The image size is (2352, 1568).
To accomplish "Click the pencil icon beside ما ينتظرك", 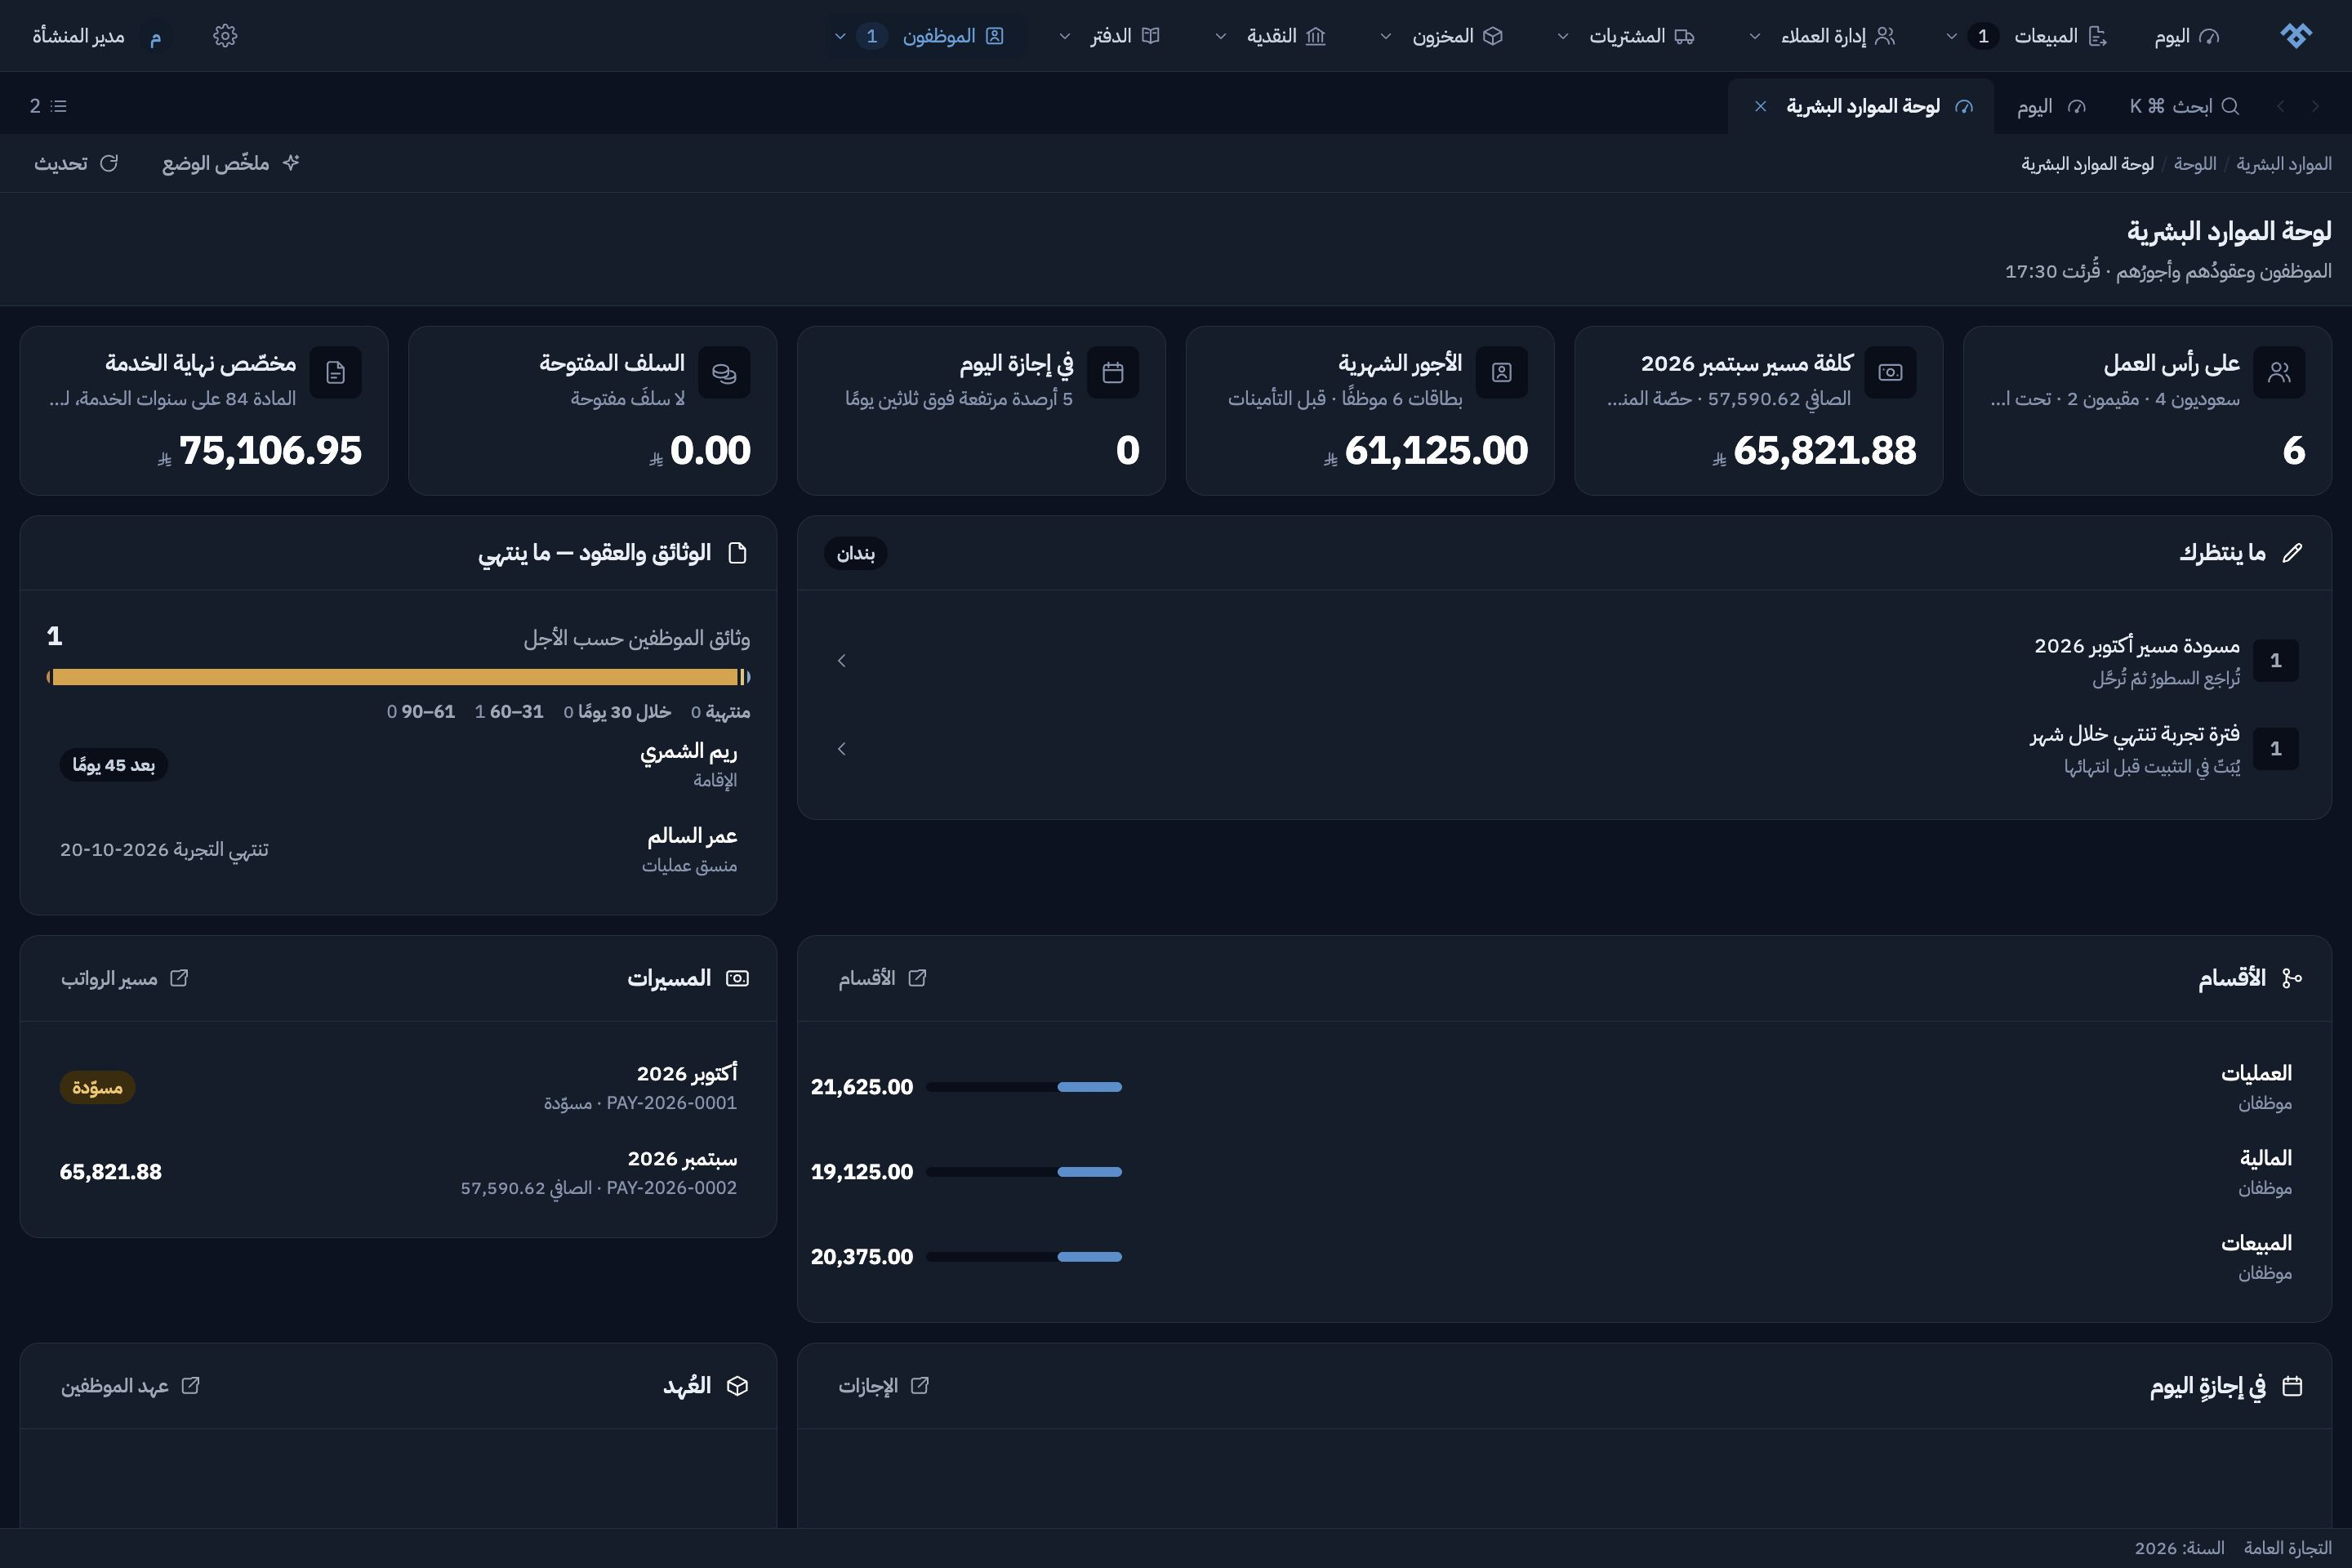I will tap(2293, 553).
